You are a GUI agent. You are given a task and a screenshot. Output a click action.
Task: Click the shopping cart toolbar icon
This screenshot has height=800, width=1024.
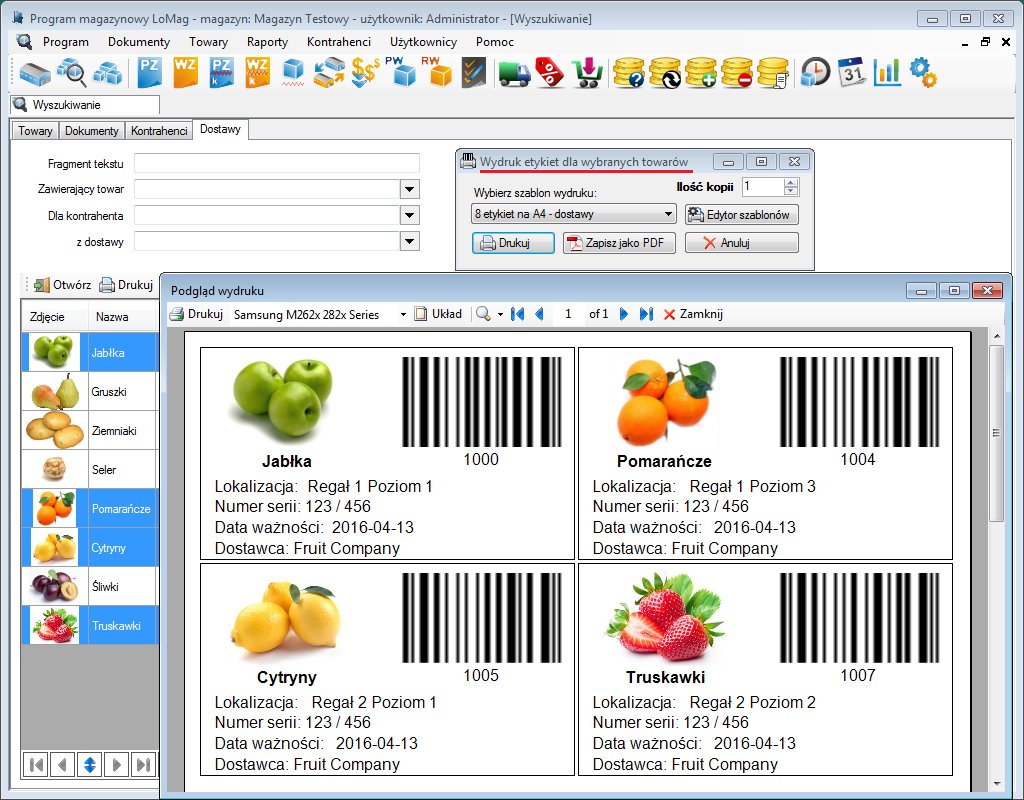(x=585, y=72)
